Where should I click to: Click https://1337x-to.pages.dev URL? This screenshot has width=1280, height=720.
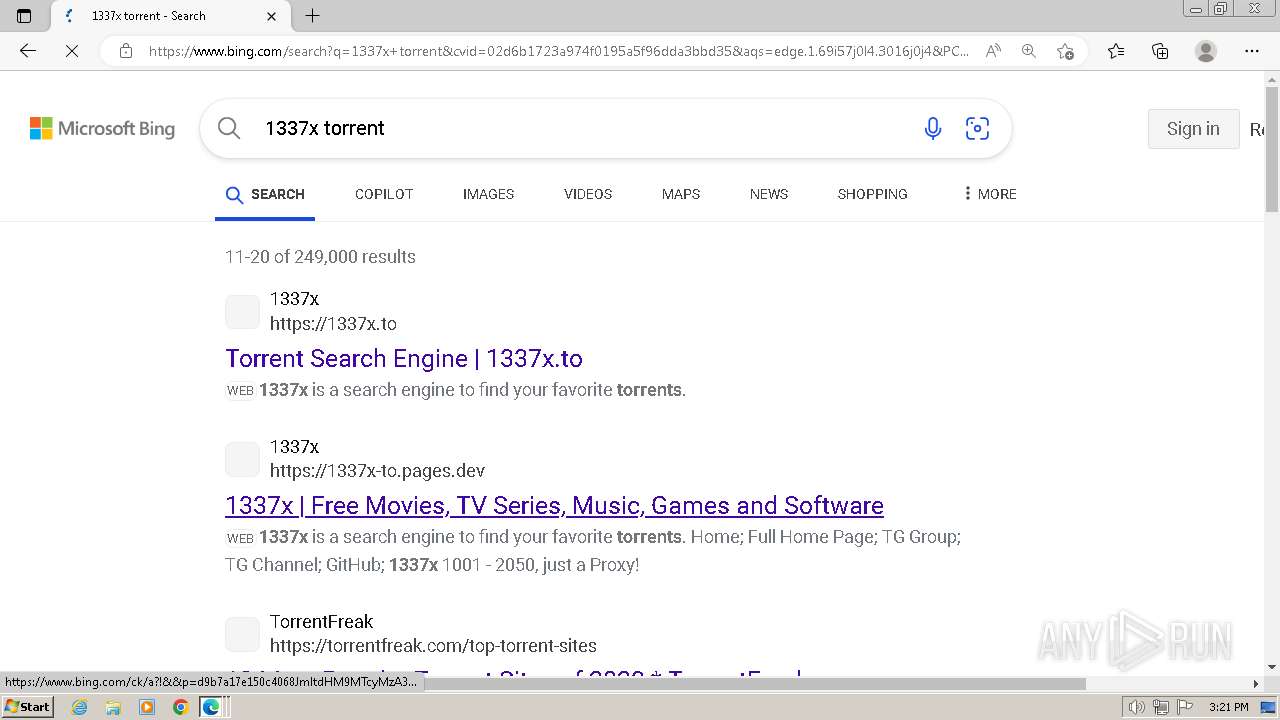click(377, 471)
